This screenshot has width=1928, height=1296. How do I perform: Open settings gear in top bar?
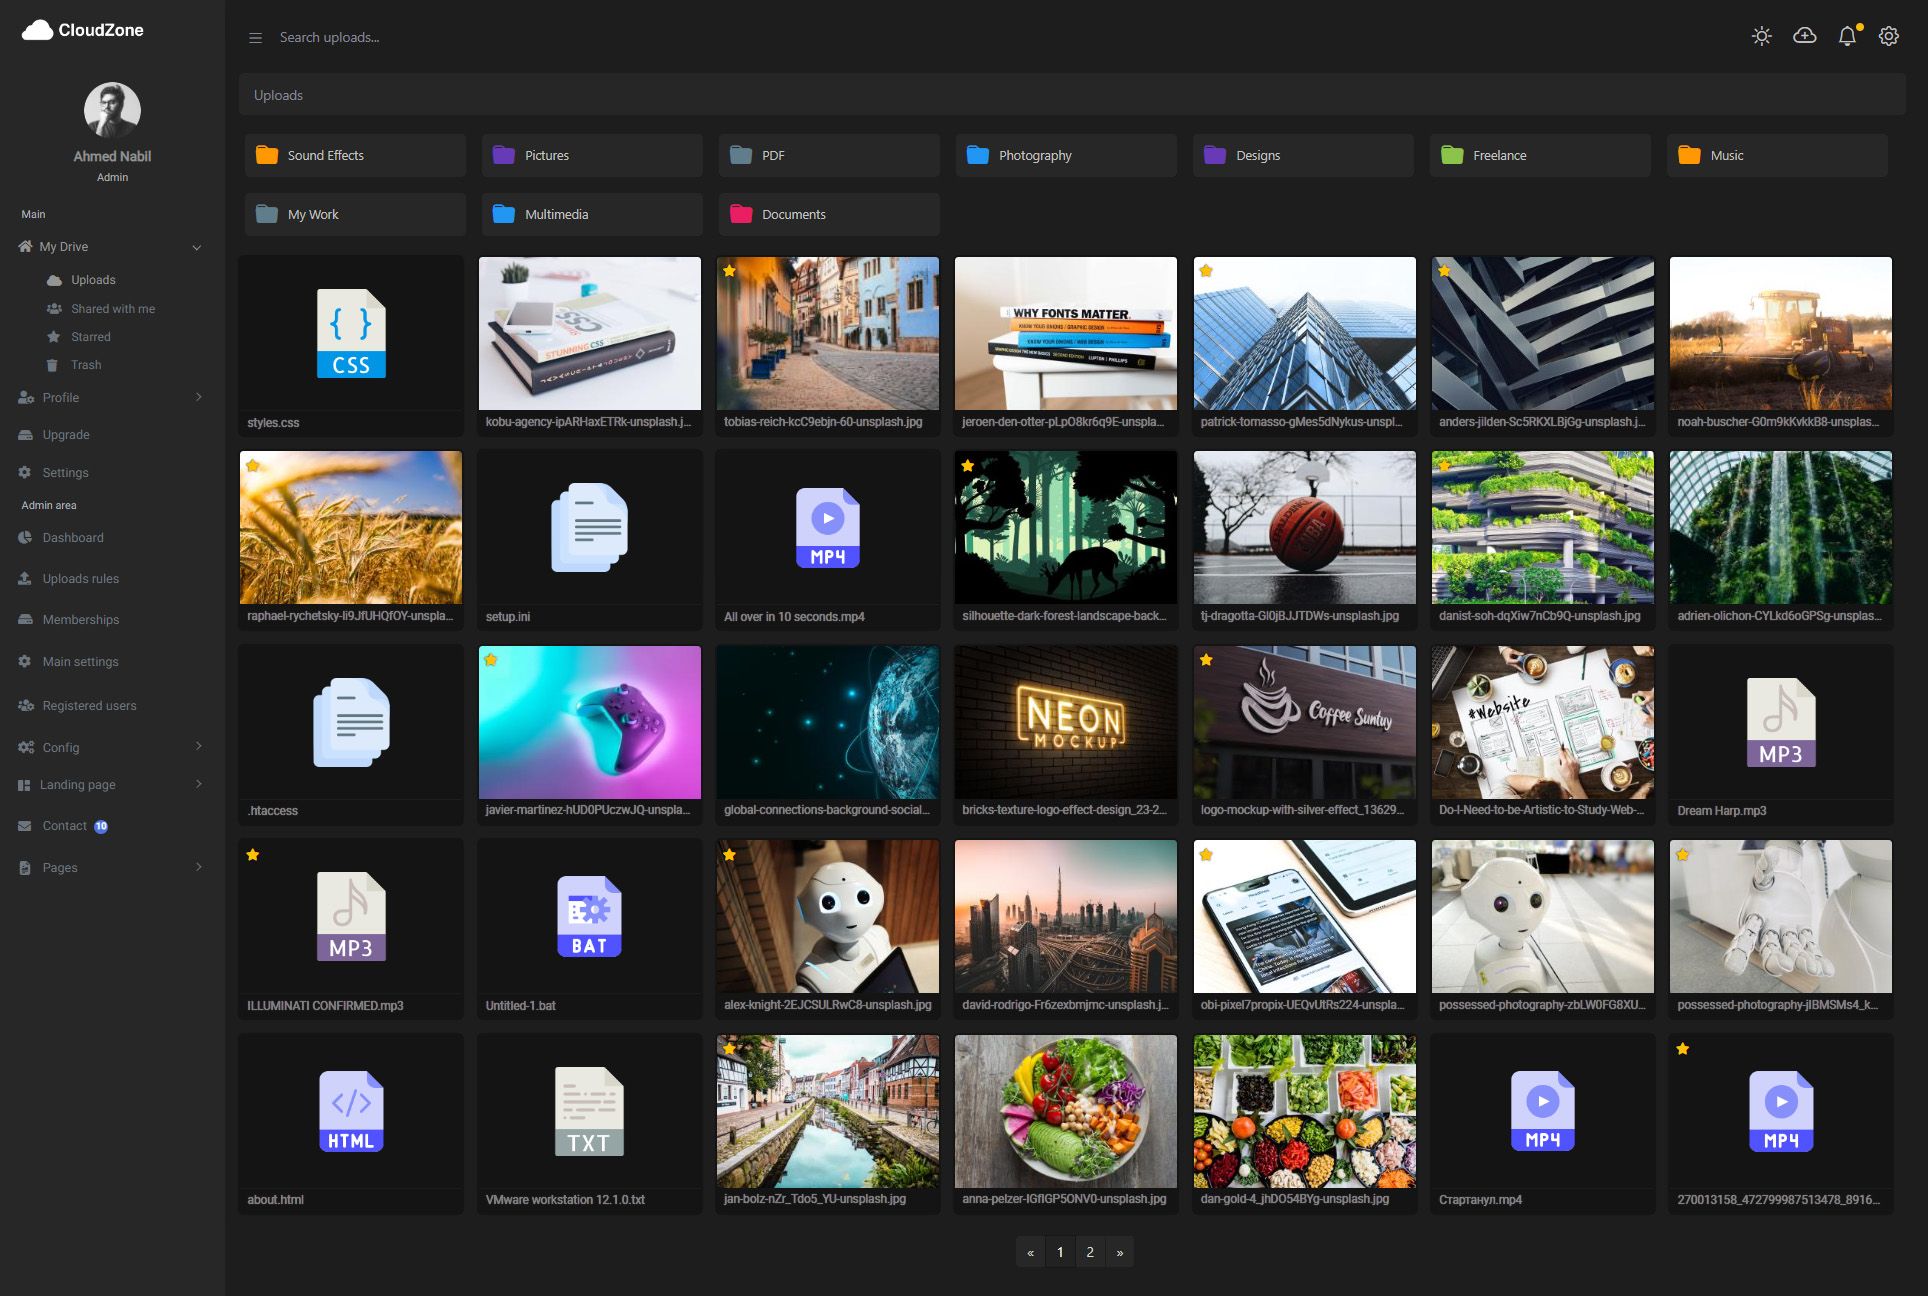coord(1888,37)
